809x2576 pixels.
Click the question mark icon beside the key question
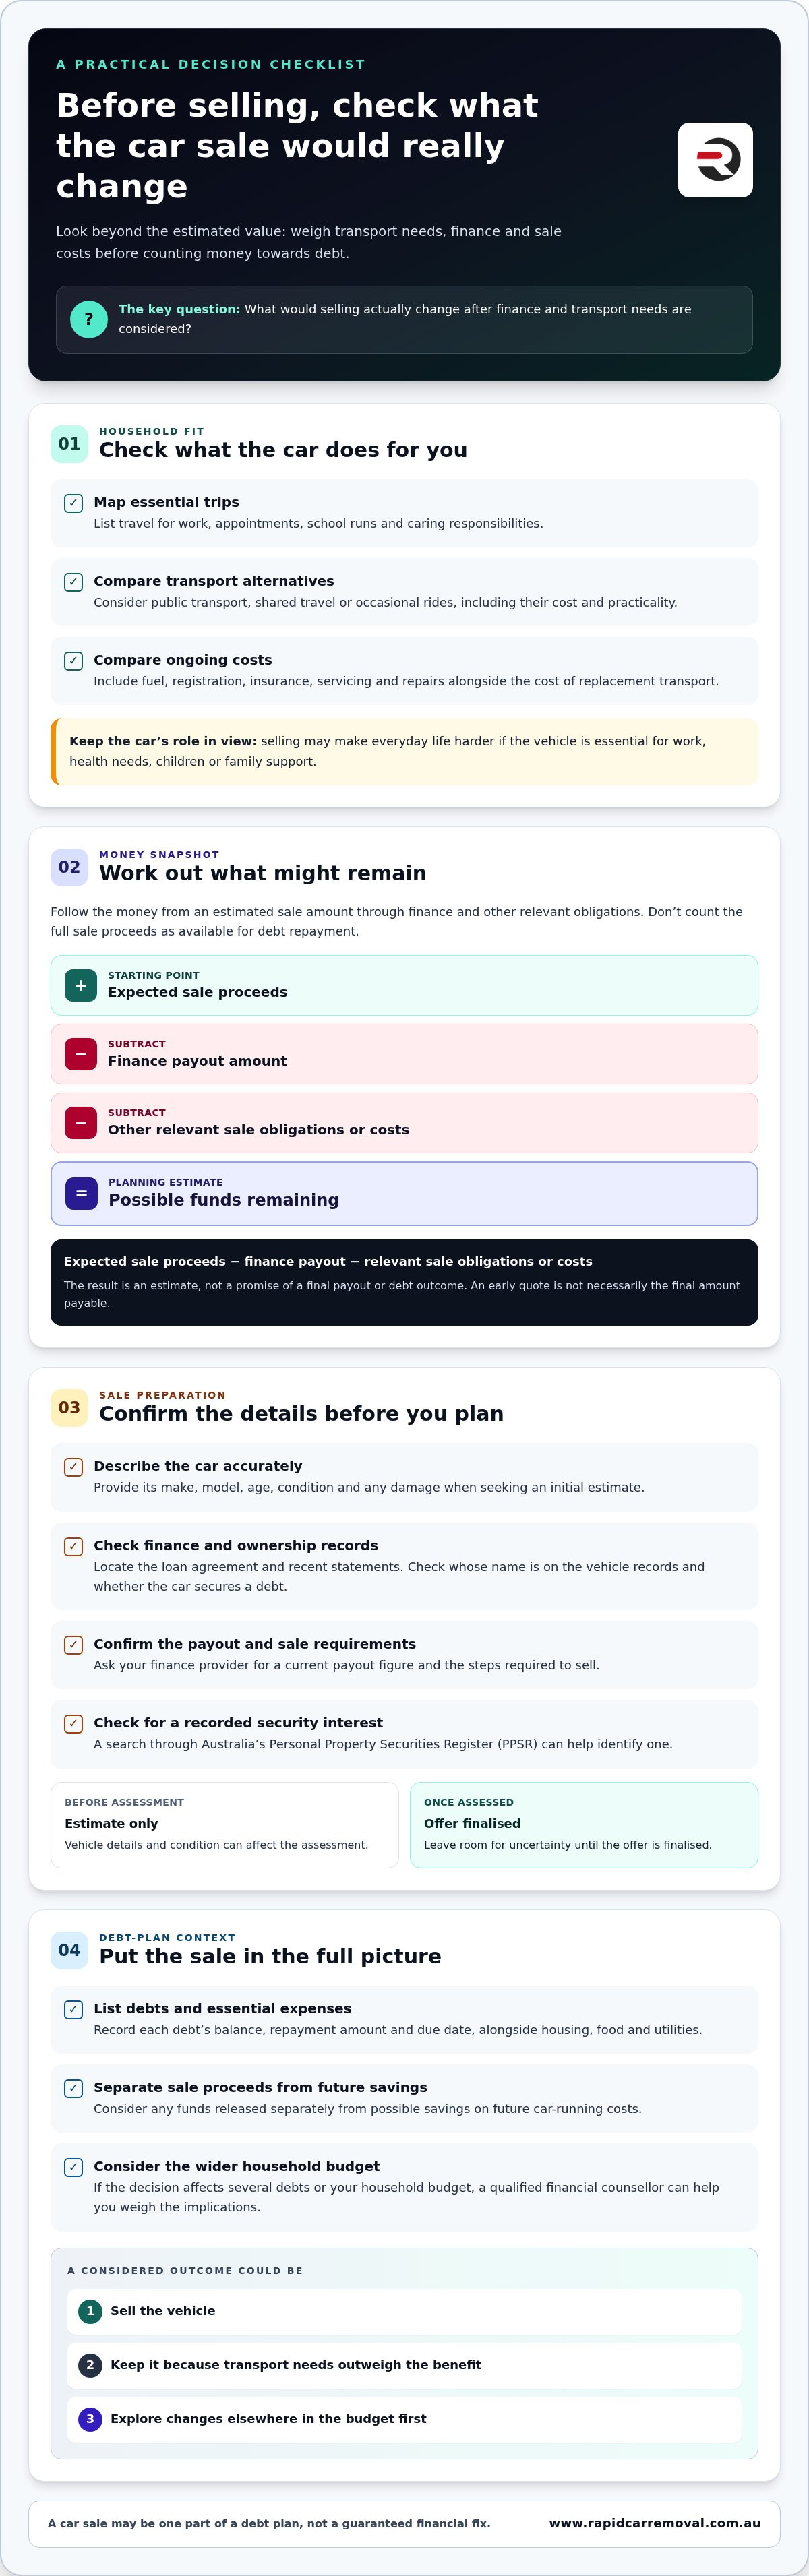(89, 319)
